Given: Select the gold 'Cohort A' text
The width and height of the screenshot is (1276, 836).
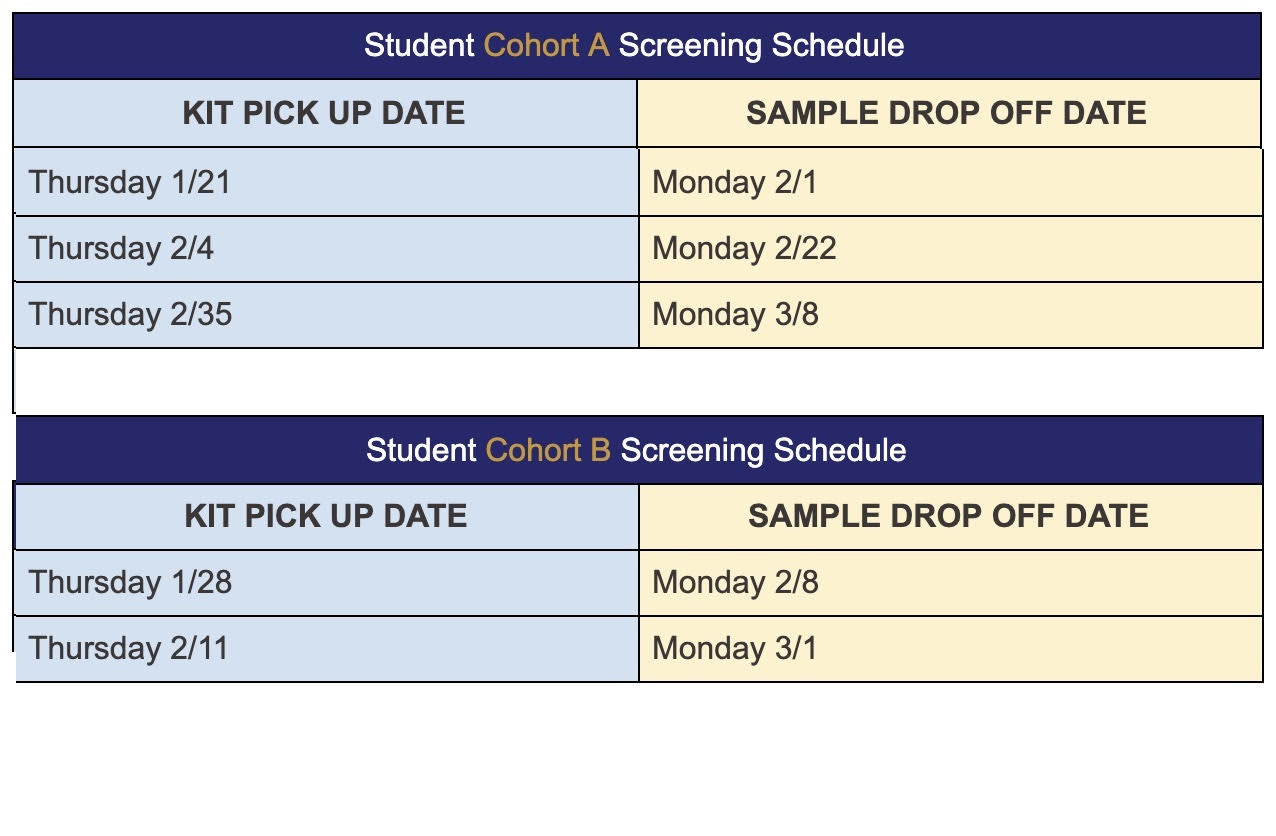Looking at the screenshot, I should point(546,46).
